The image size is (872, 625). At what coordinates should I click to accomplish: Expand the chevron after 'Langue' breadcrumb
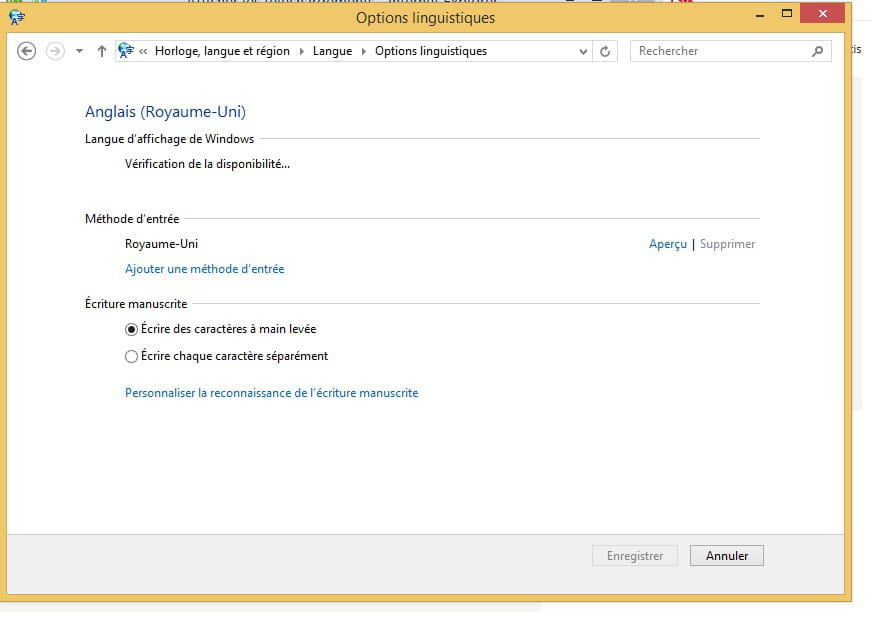[x=364, y=51]
